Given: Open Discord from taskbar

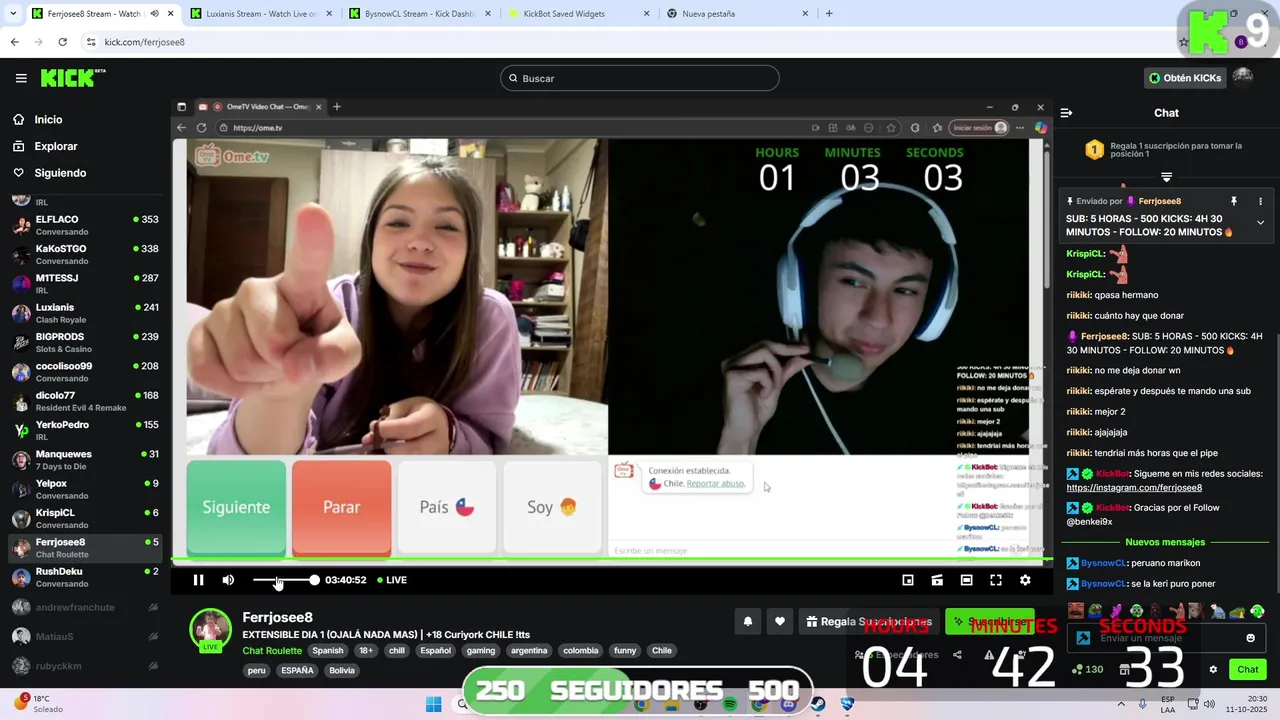Looking at the screenshot, I should 789,704.
